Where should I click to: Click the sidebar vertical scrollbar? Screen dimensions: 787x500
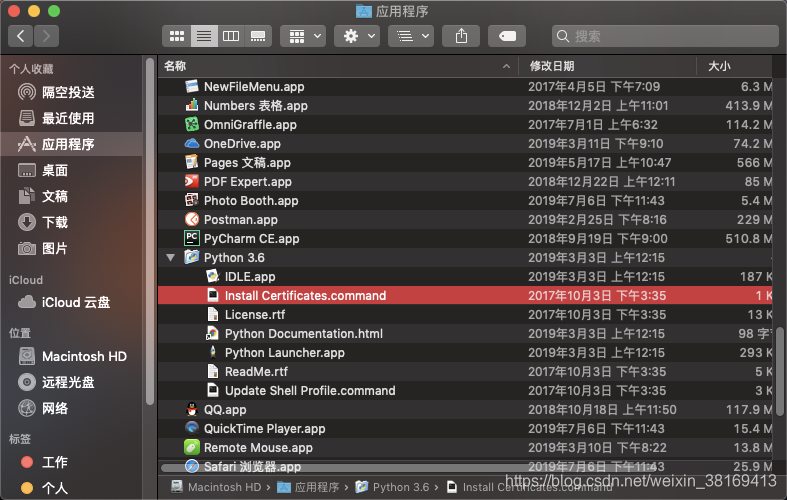tap(150, 231)
